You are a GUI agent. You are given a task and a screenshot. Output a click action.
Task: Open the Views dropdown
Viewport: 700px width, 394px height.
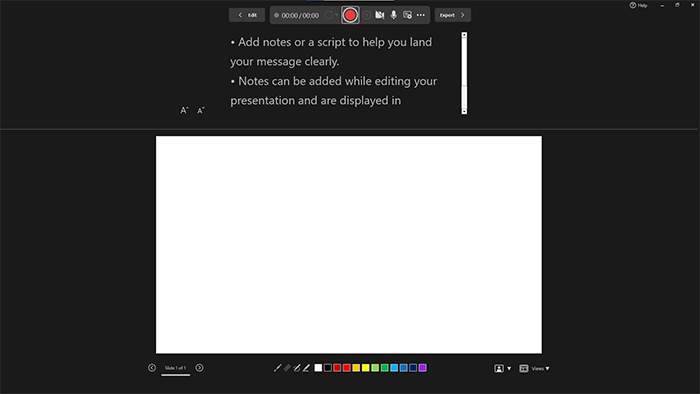click(x=534, y=369)
